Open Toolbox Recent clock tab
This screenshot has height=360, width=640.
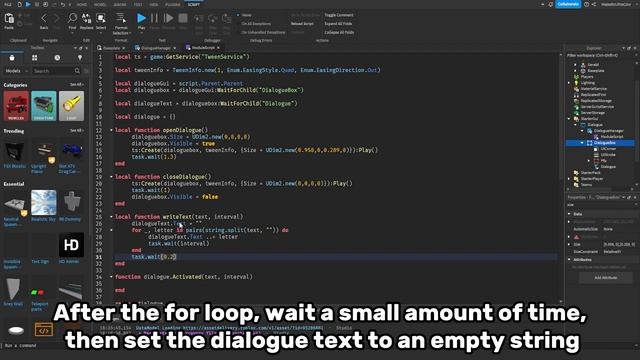click(x=57, y=58)
